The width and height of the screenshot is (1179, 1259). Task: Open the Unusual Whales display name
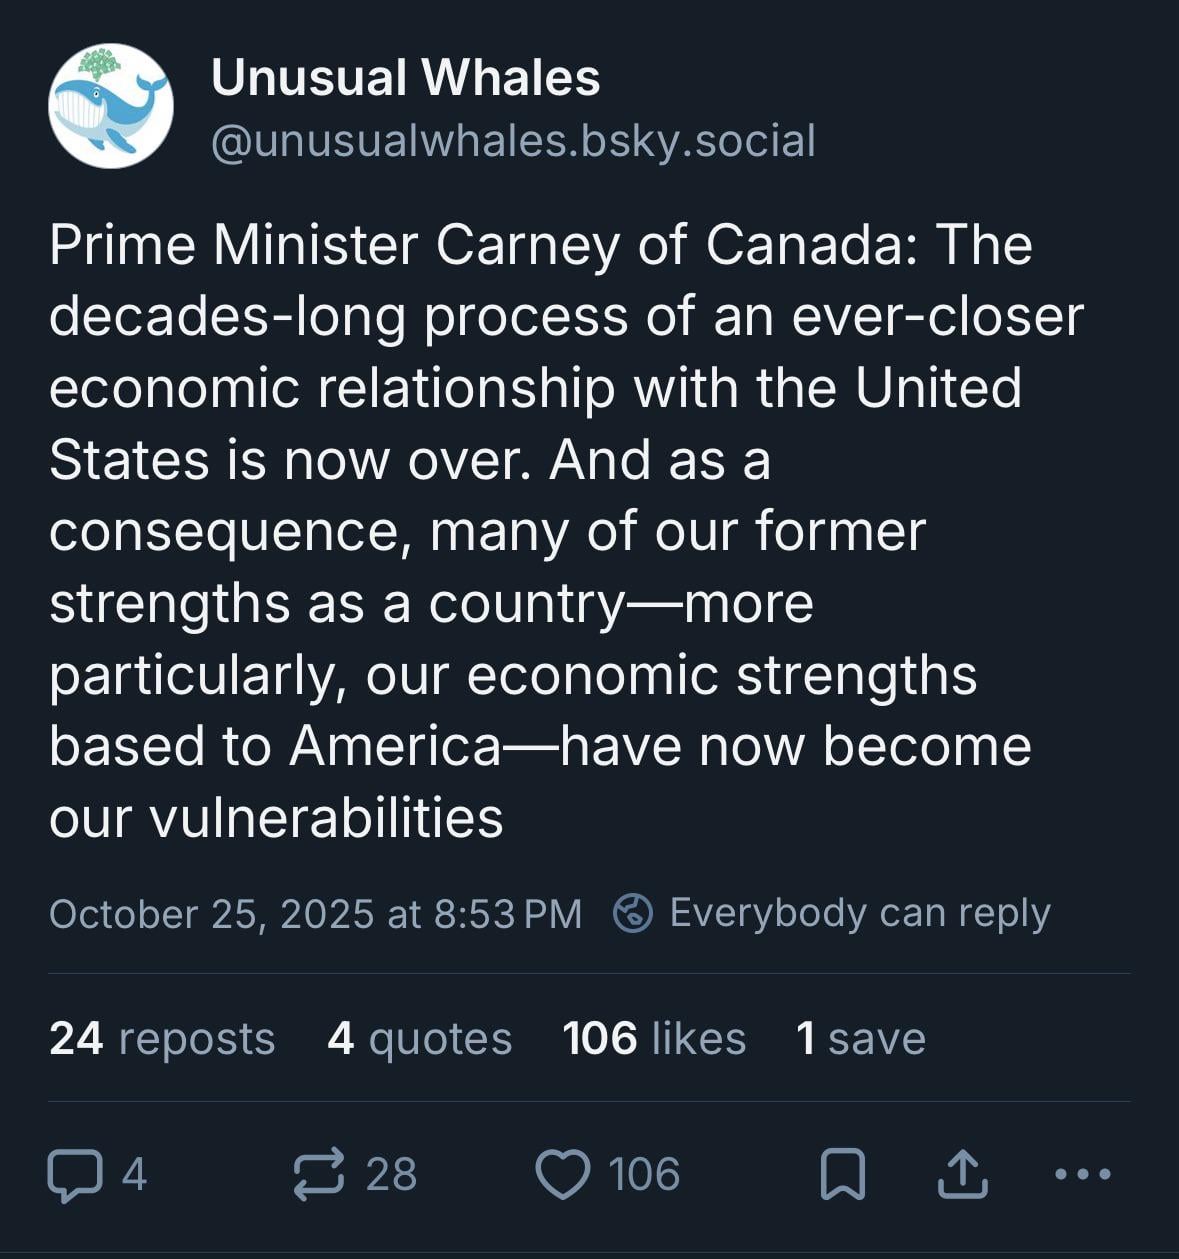405,78
